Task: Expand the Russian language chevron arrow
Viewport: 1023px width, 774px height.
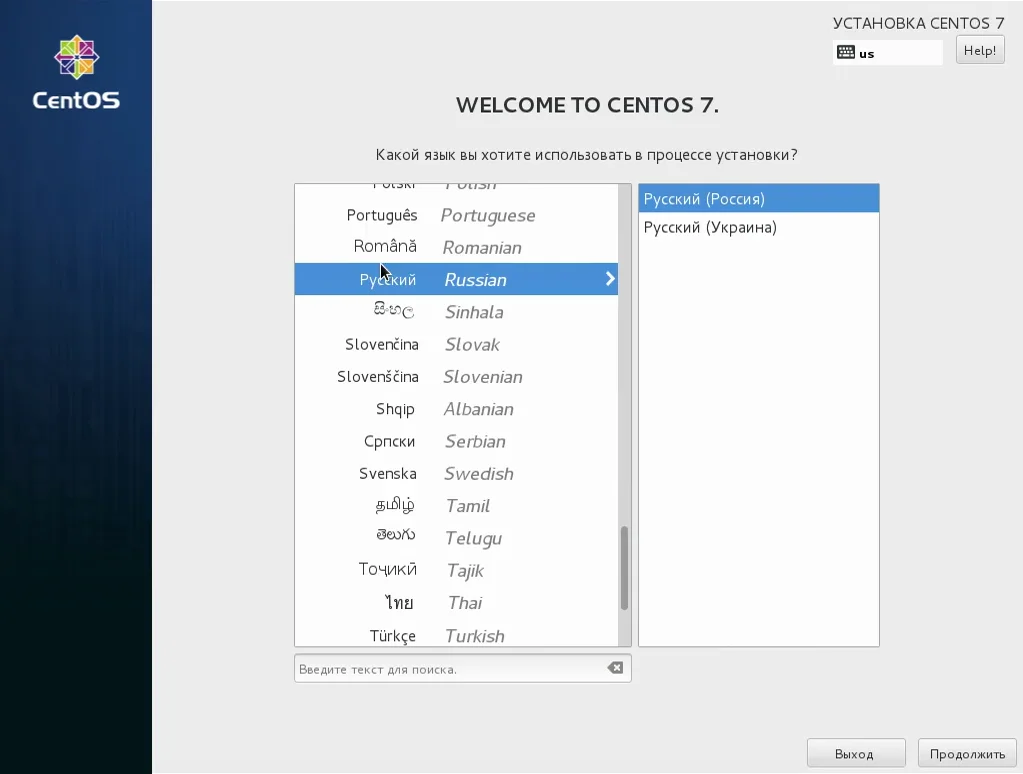Action: 610,279
